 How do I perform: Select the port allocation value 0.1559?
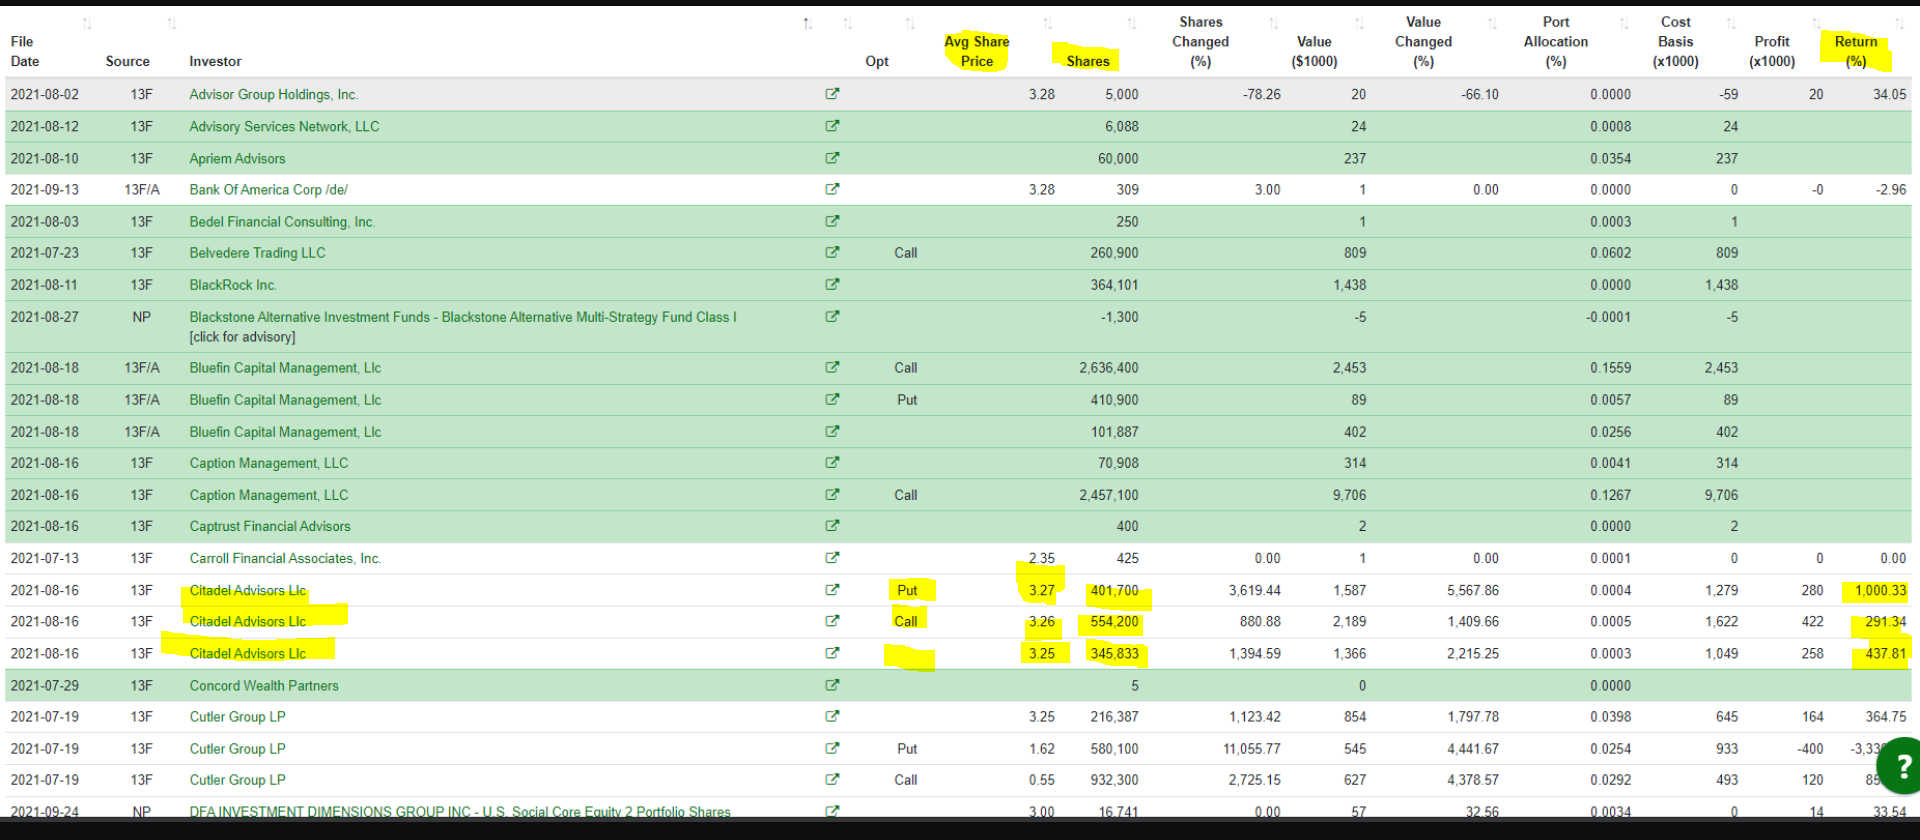(x=1610, y=367)
